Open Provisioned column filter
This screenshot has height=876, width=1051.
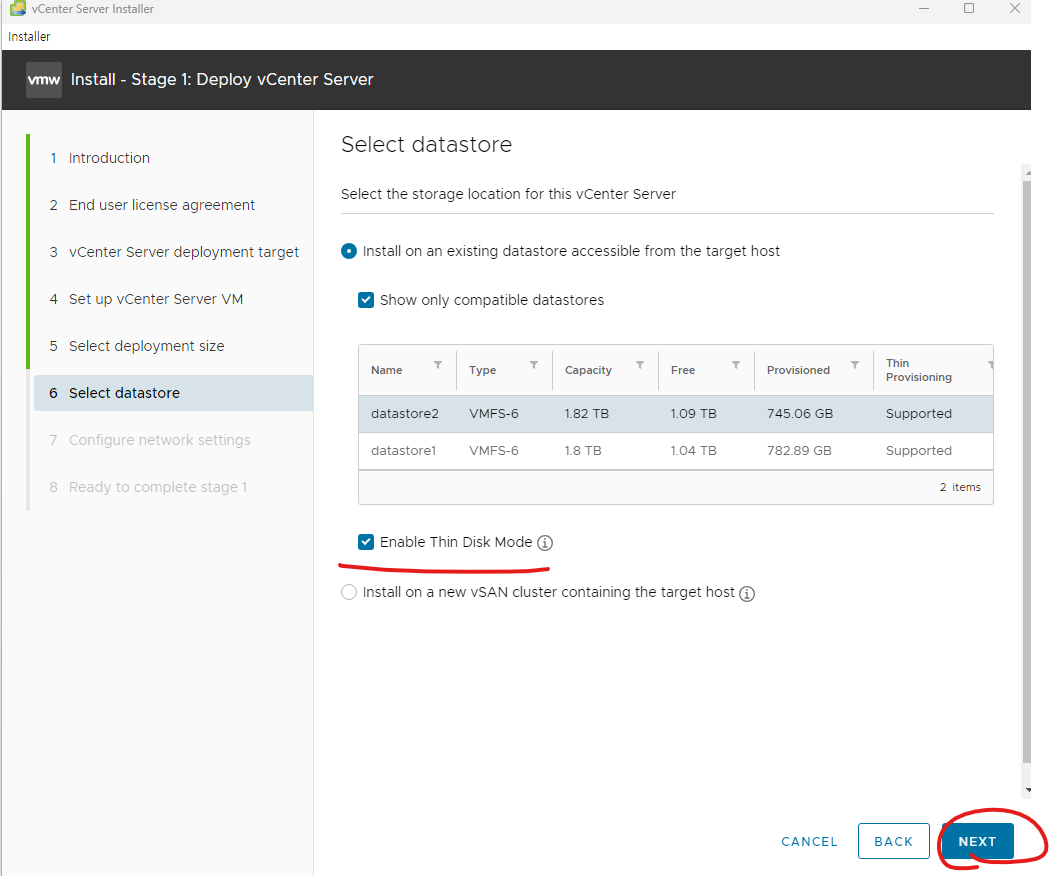pyautogui.click(x=855, y=365)
